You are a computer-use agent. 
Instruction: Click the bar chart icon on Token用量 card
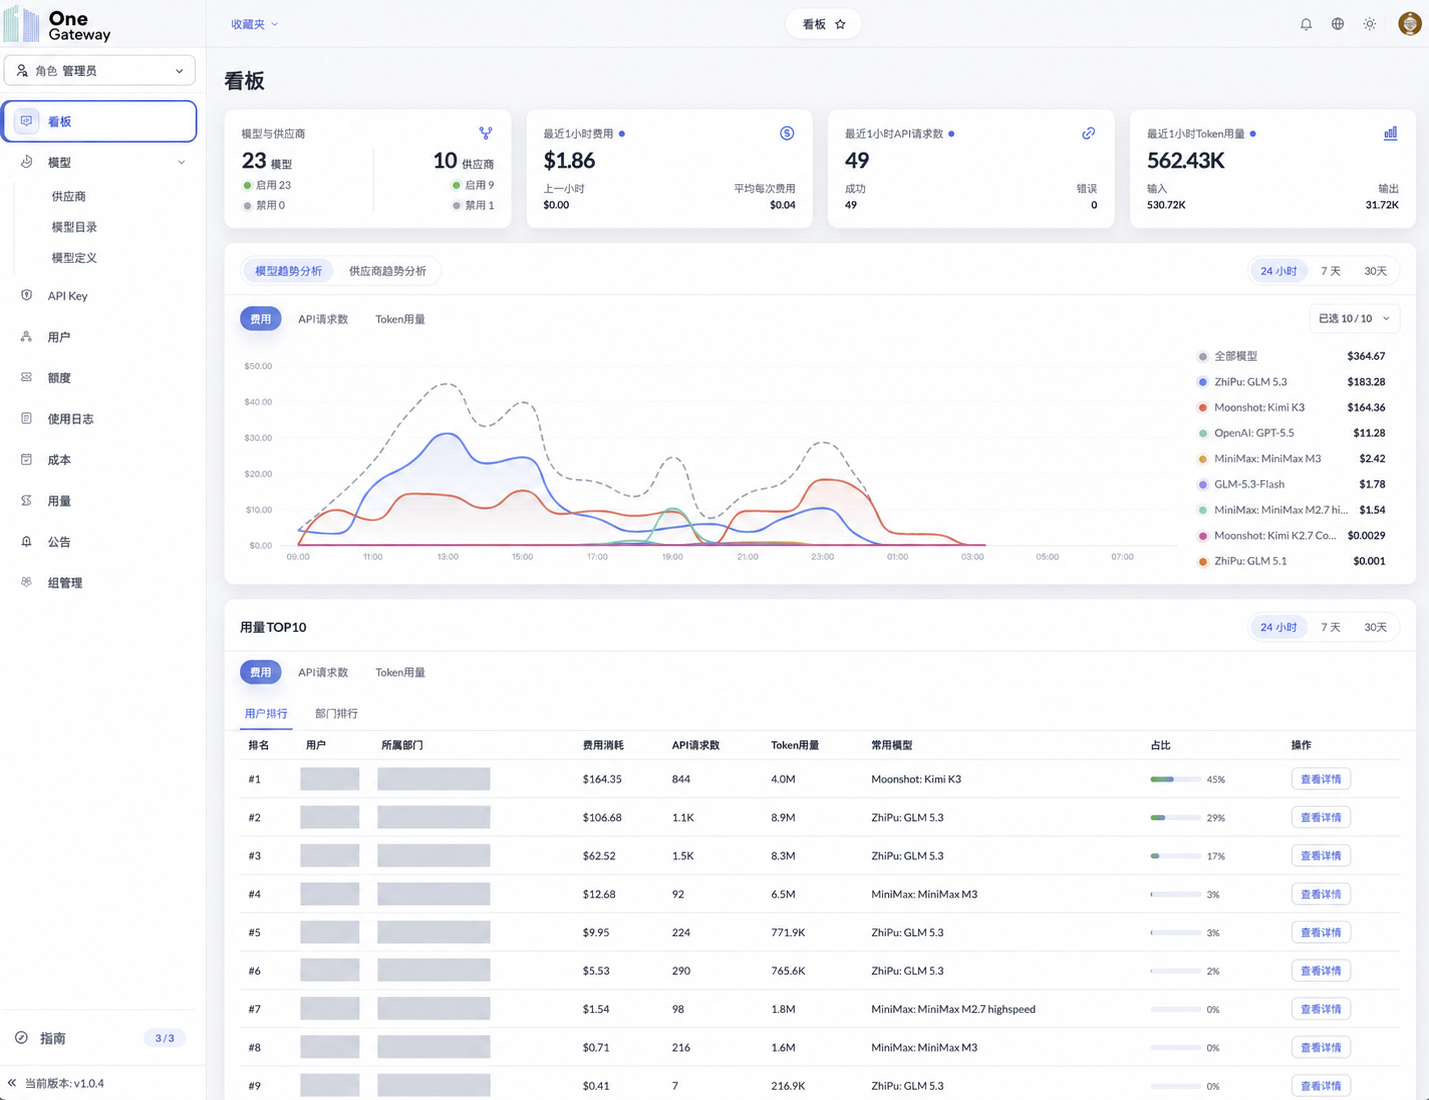point(1390,133)
